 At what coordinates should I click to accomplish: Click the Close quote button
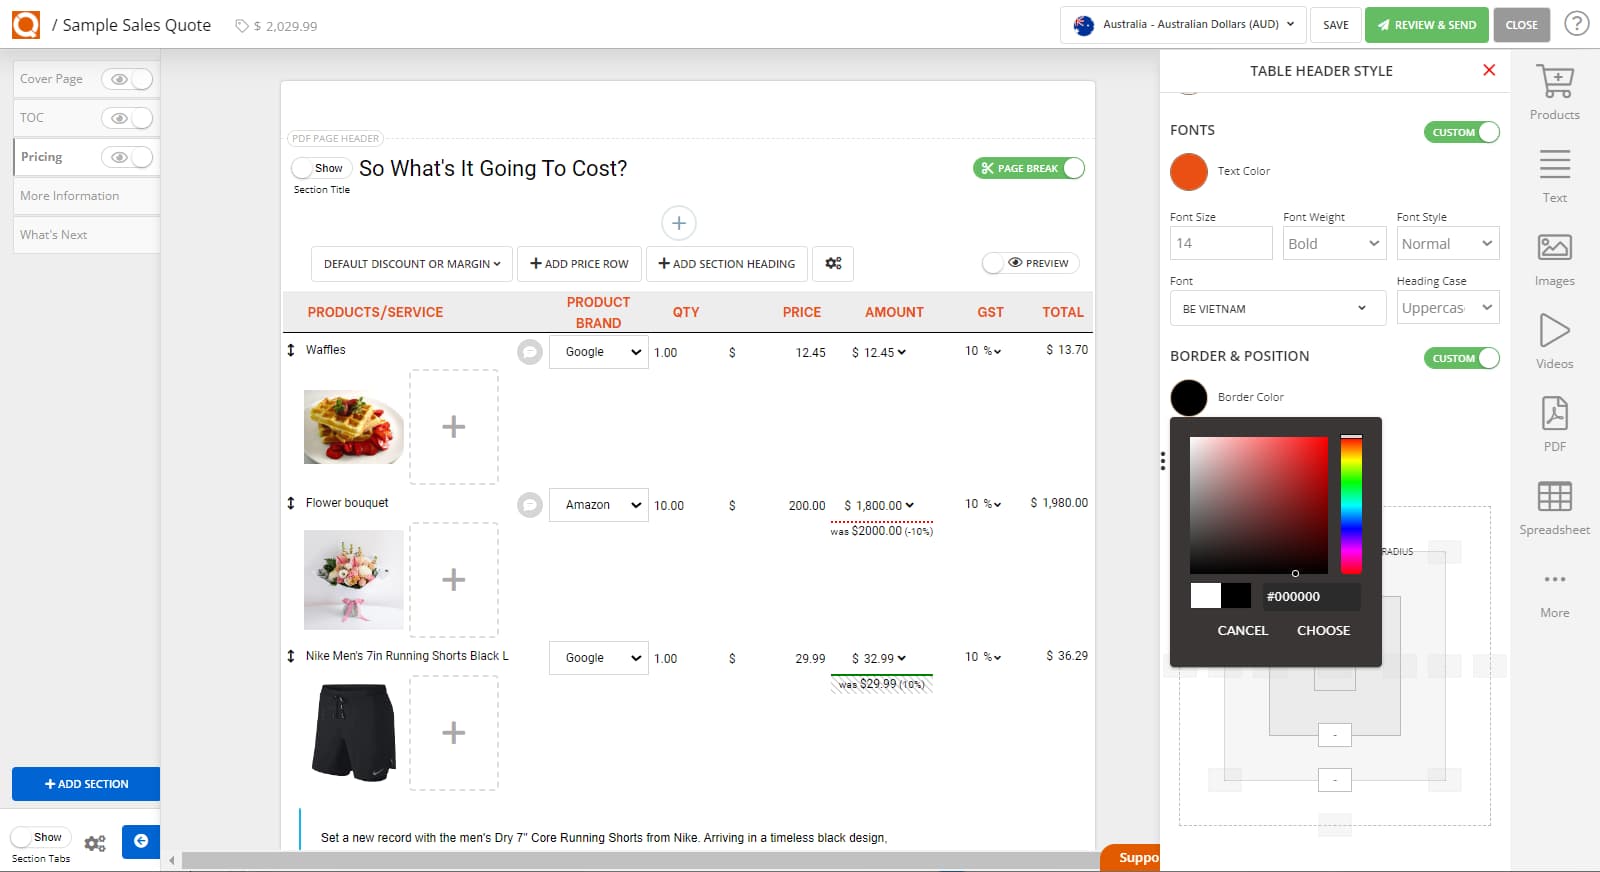(x=1521, y=24)
